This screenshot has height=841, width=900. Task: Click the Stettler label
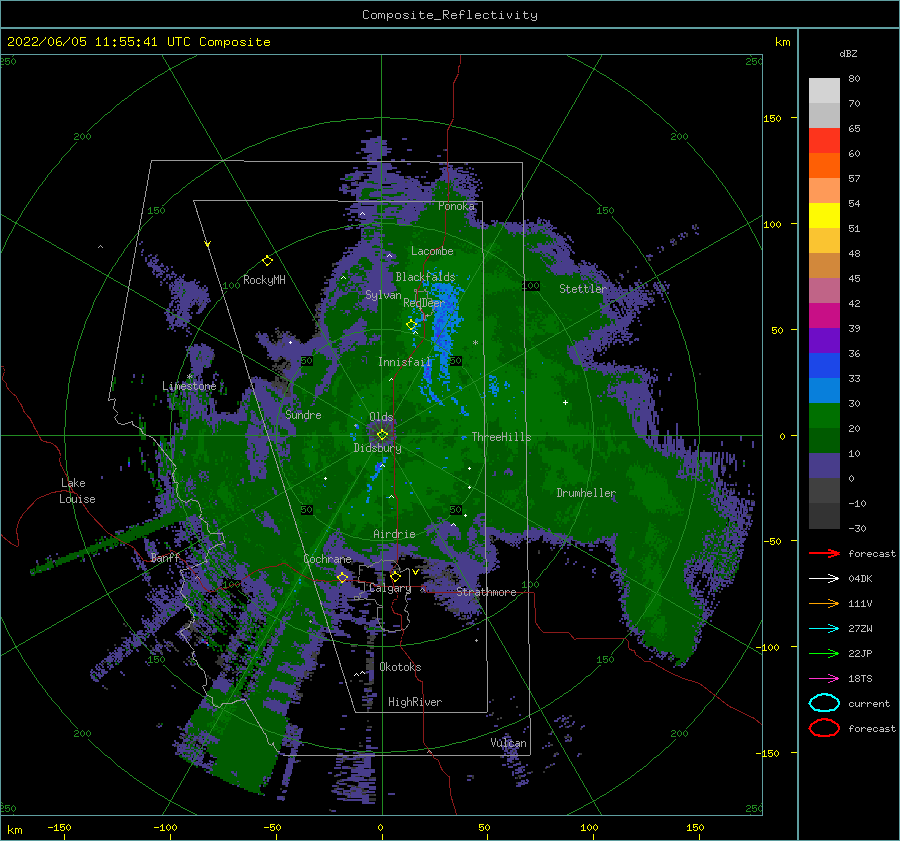(583, 289)
